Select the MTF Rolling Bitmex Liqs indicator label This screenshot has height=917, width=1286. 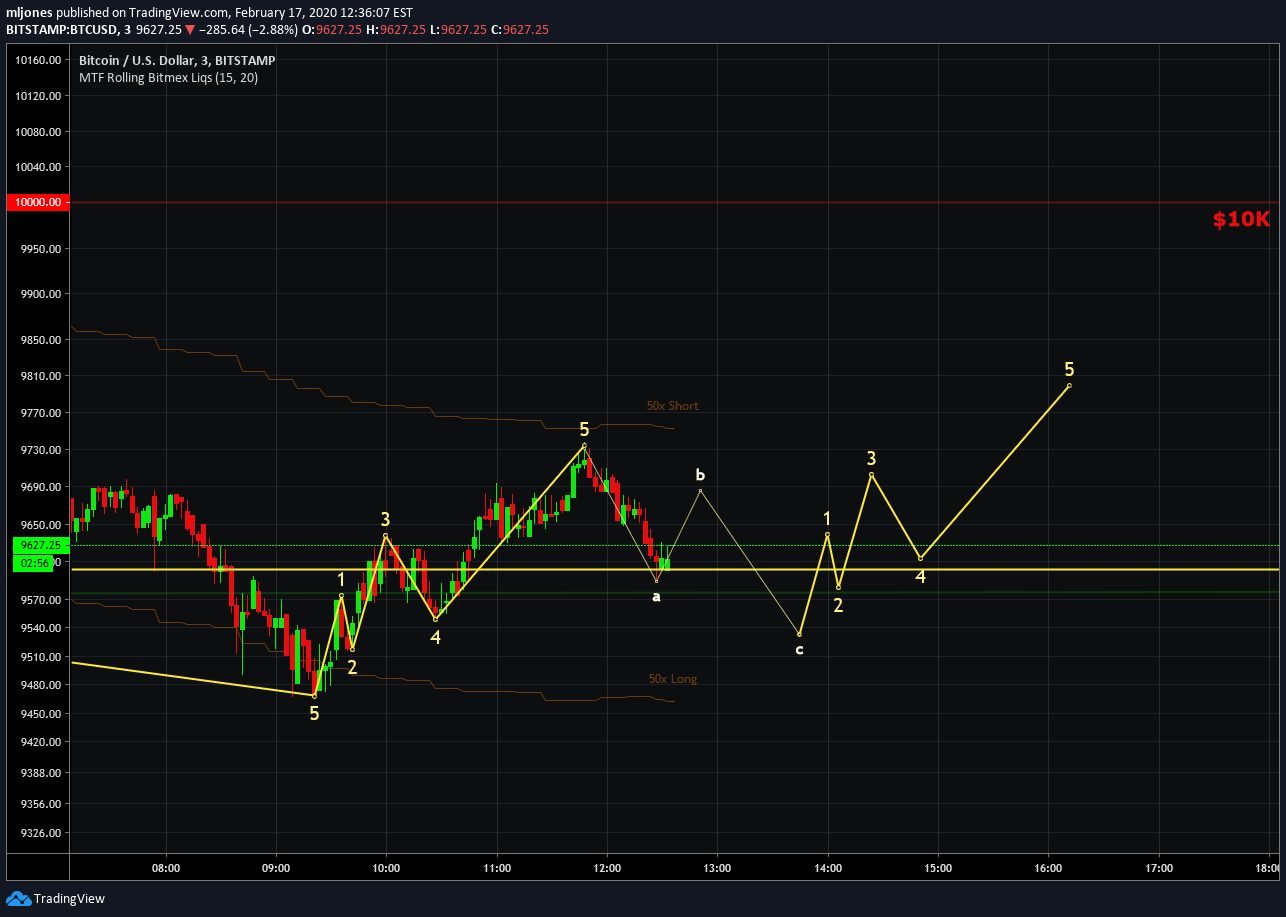click(169, 78)
